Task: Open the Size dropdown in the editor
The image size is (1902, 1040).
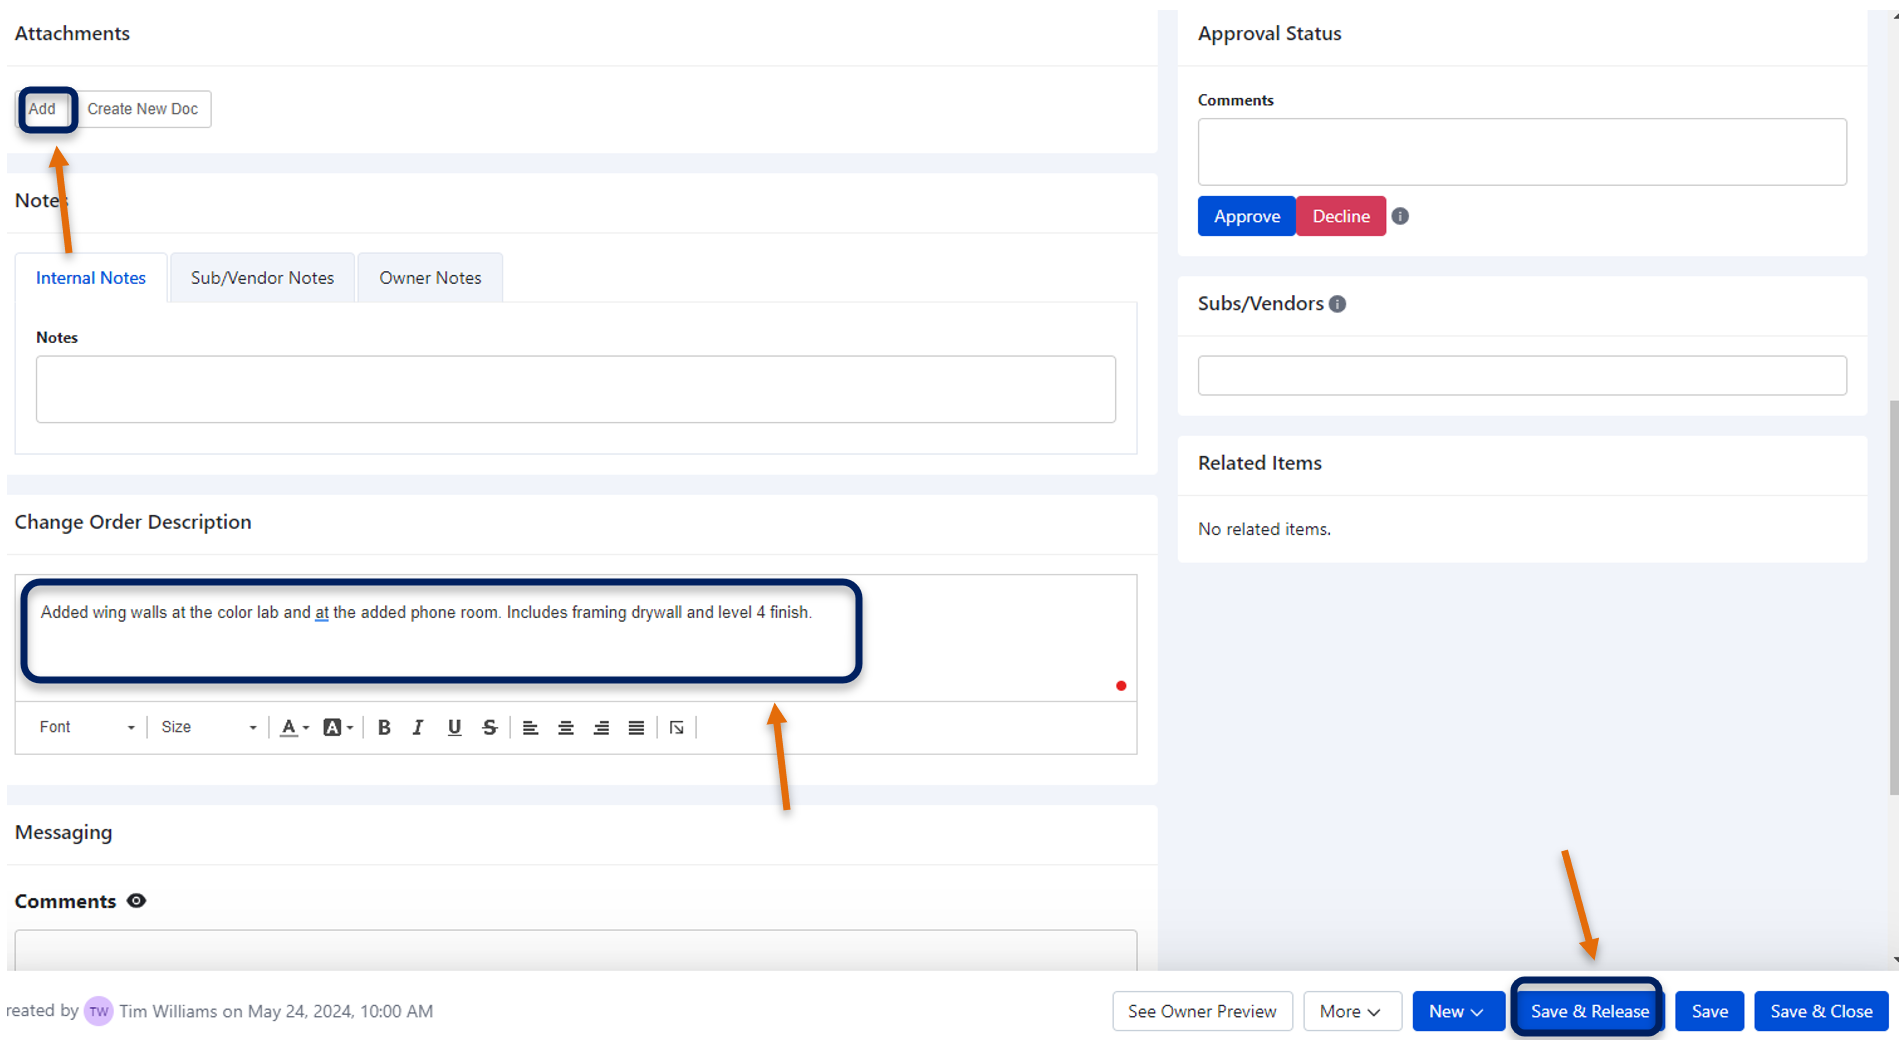Action: pyautogui.click(x=207, y=727)
